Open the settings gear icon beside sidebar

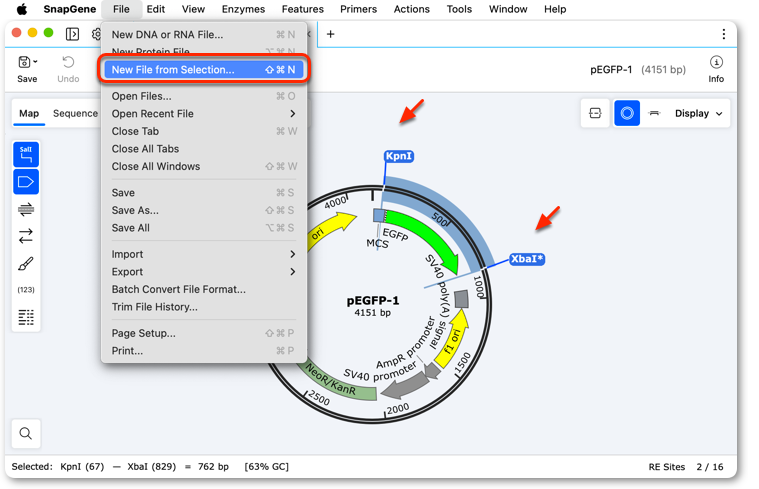[x=96, y=34]
